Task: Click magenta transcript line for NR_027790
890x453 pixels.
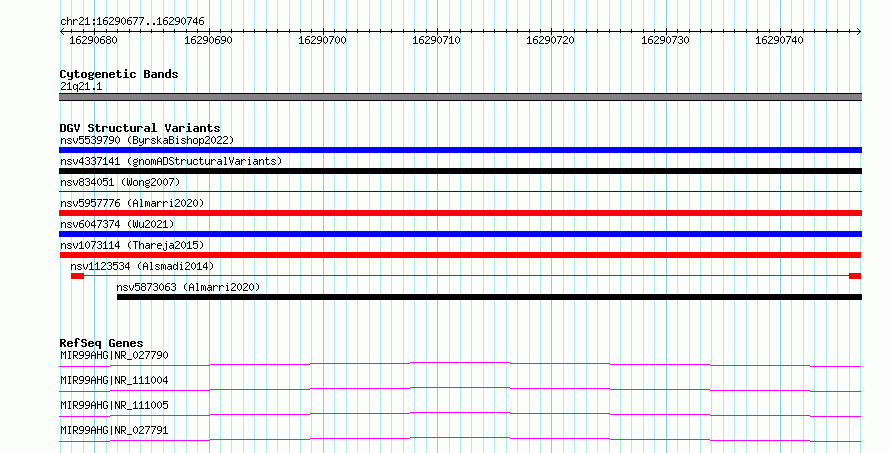Action: [x=460, y=364]
